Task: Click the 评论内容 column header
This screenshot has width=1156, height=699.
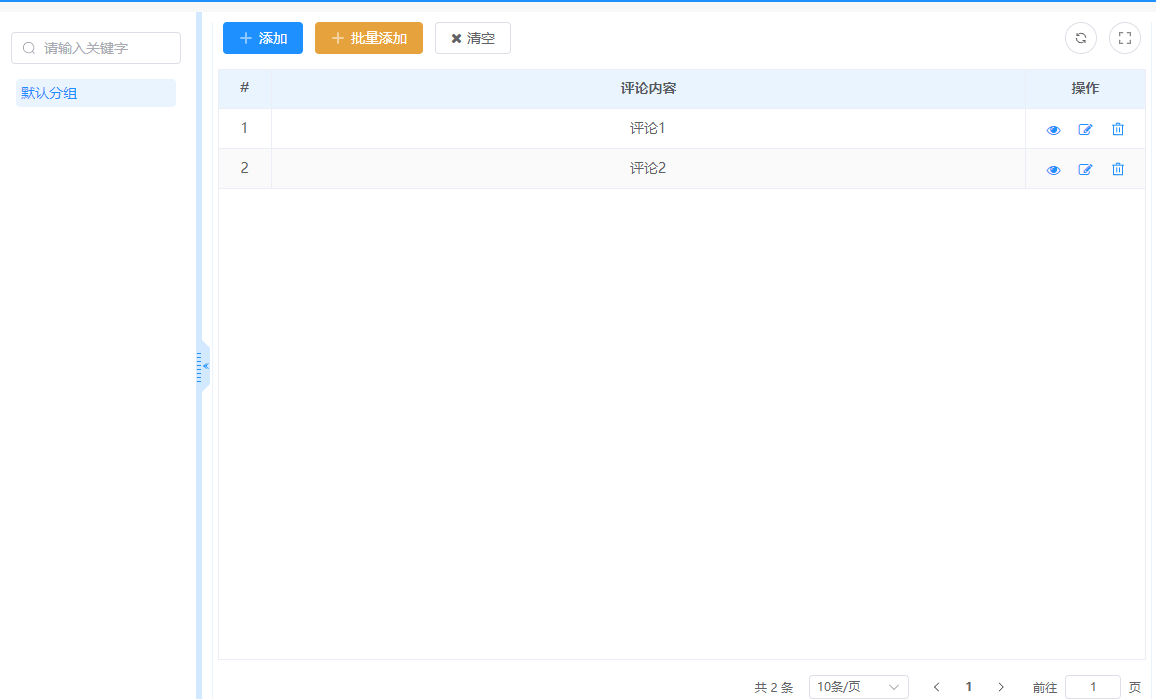Action: [x=648, y=88]
